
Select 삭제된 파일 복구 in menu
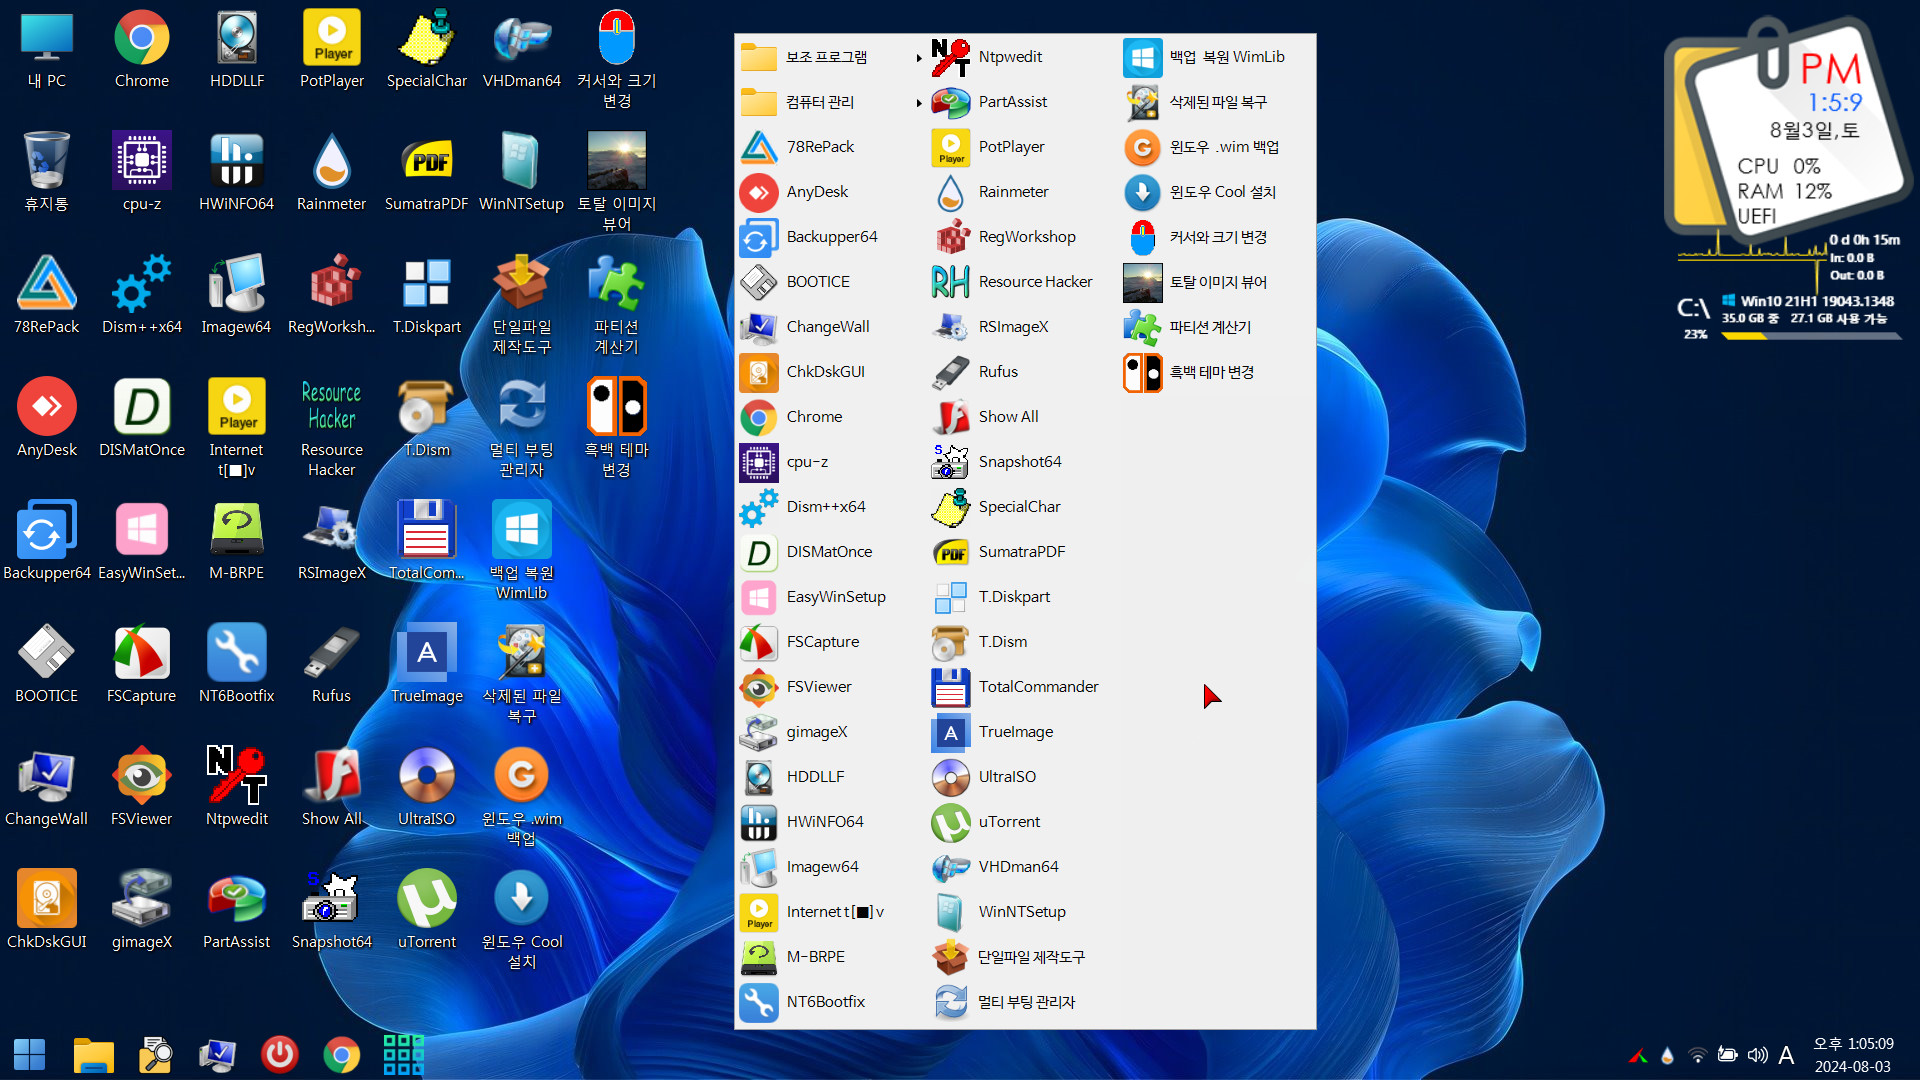(x=1216, y=102)
